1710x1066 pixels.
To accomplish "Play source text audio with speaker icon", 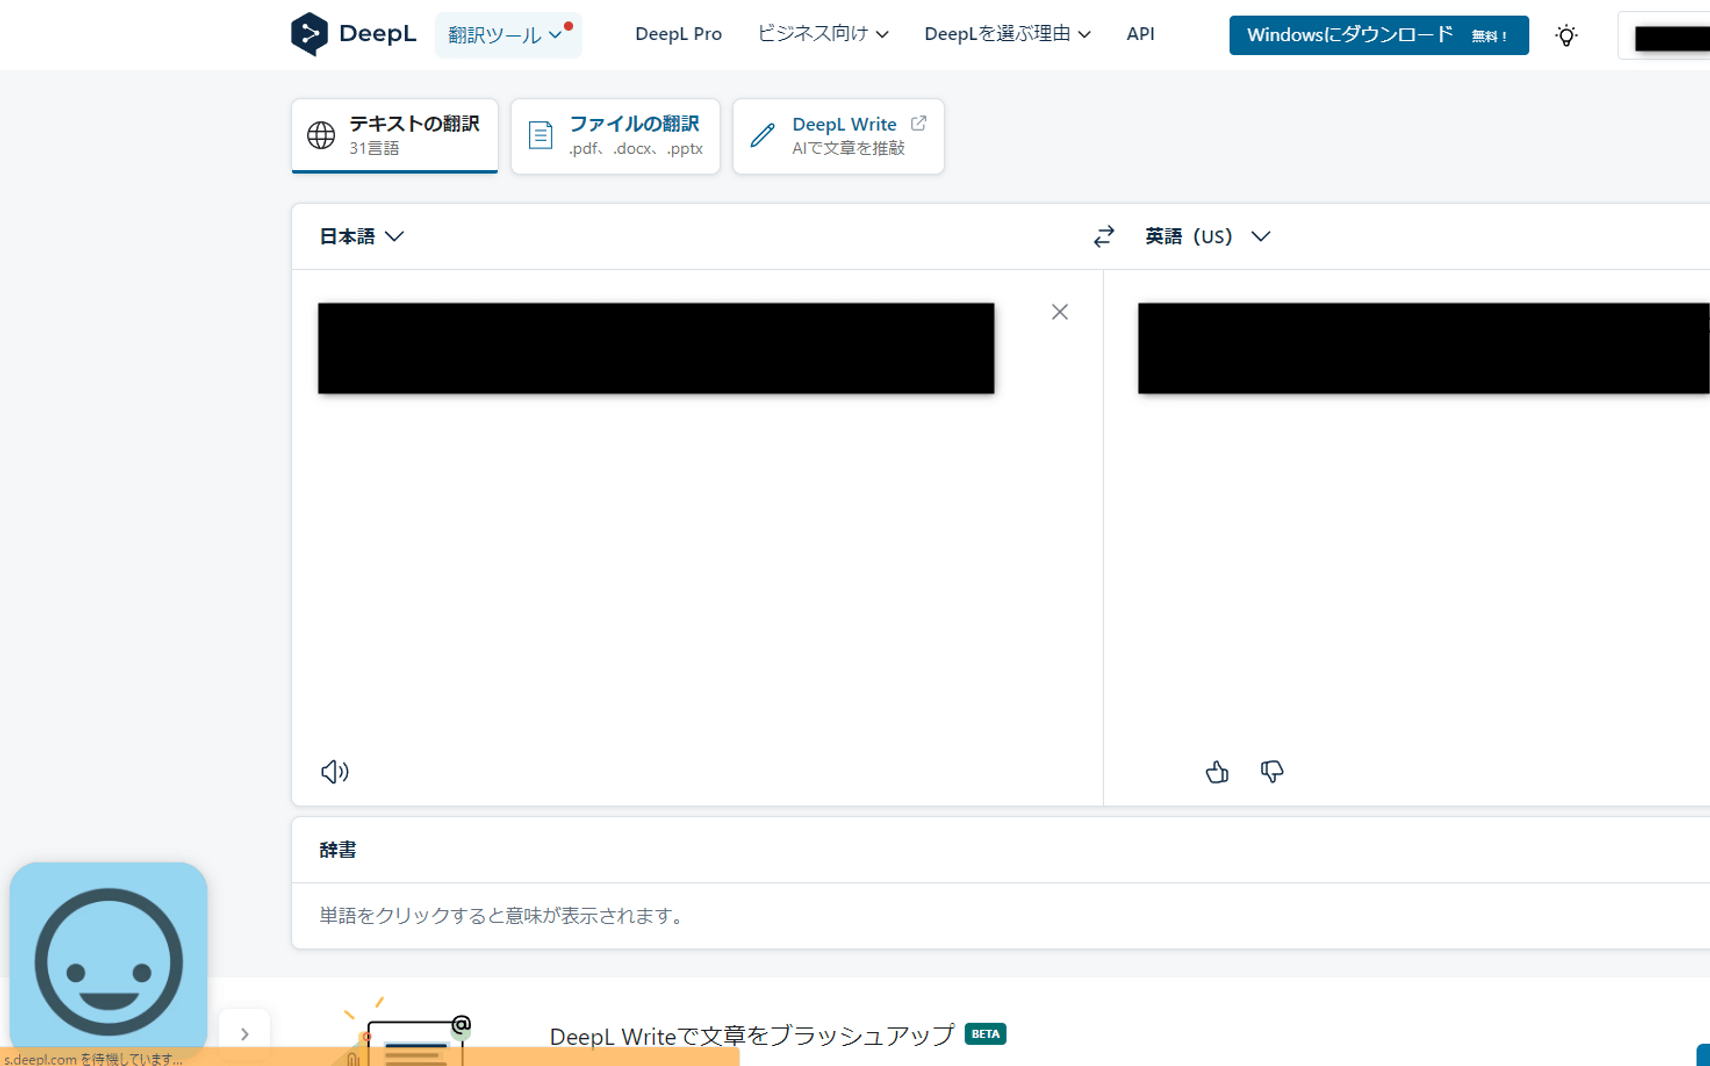I will [x=335, y=771].
